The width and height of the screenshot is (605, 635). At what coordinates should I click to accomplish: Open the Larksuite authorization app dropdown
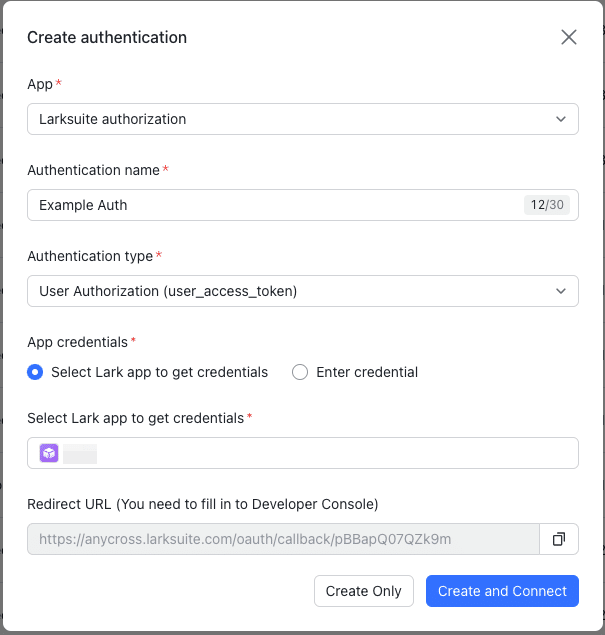coord(290,119)
